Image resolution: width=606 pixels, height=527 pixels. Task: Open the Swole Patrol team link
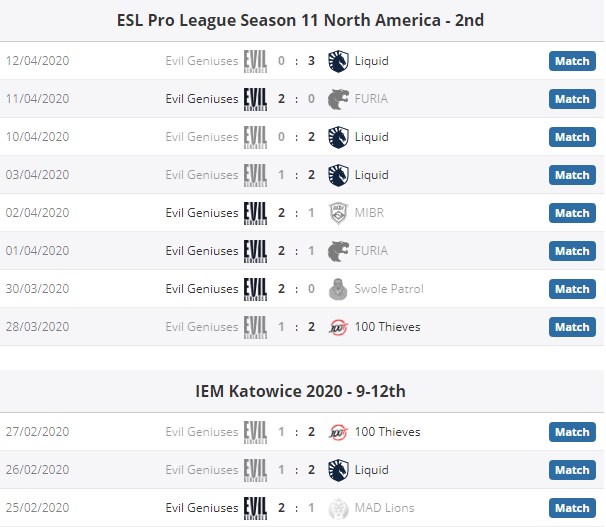tap(389, 289)
